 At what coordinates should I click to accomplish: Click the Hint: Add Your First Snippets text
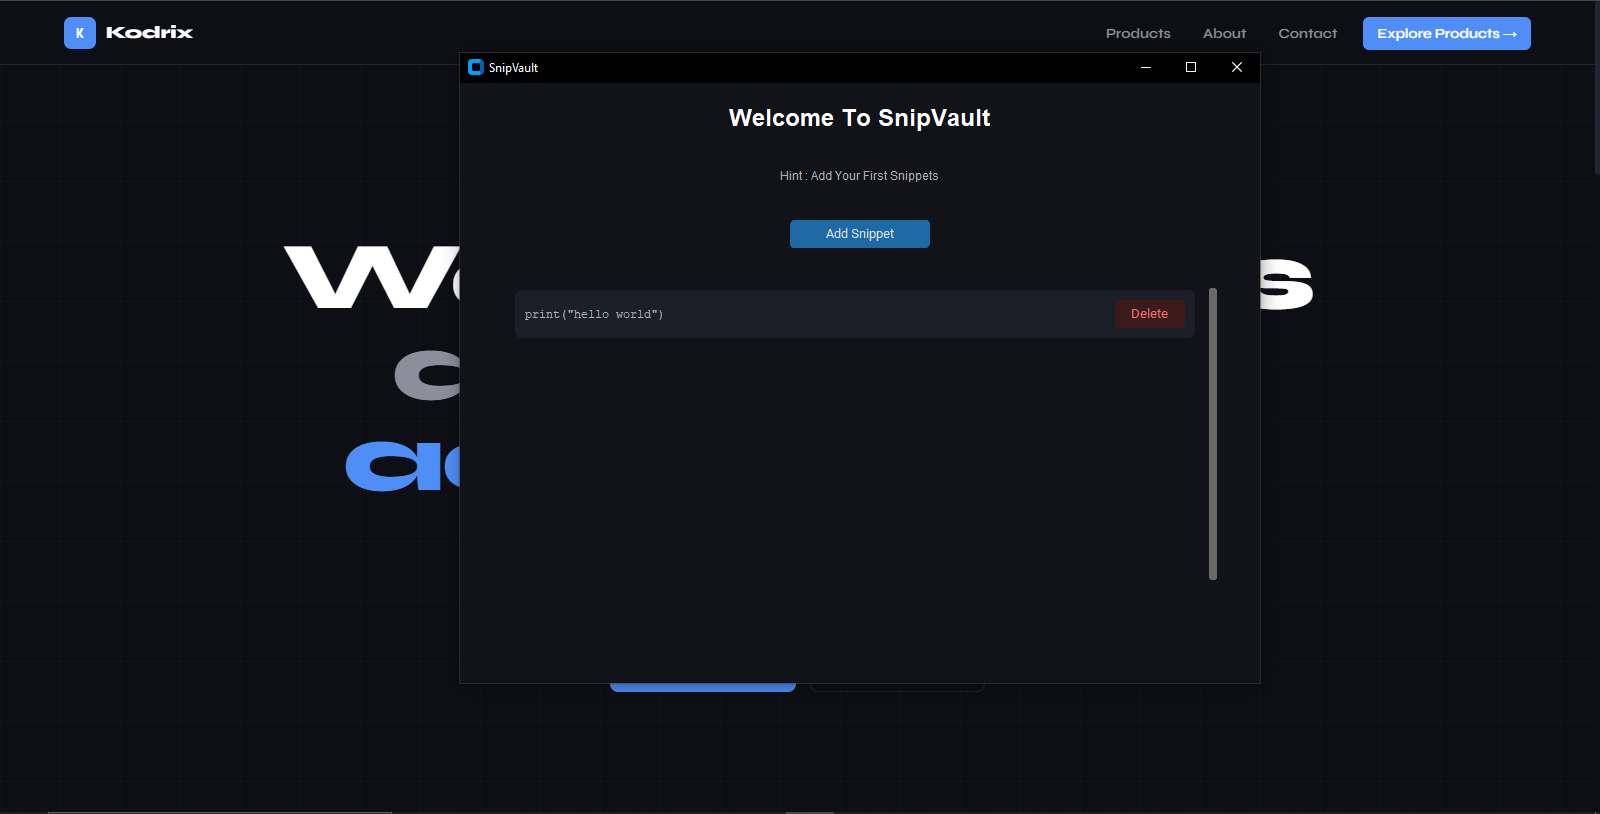[x=859, y=176]
